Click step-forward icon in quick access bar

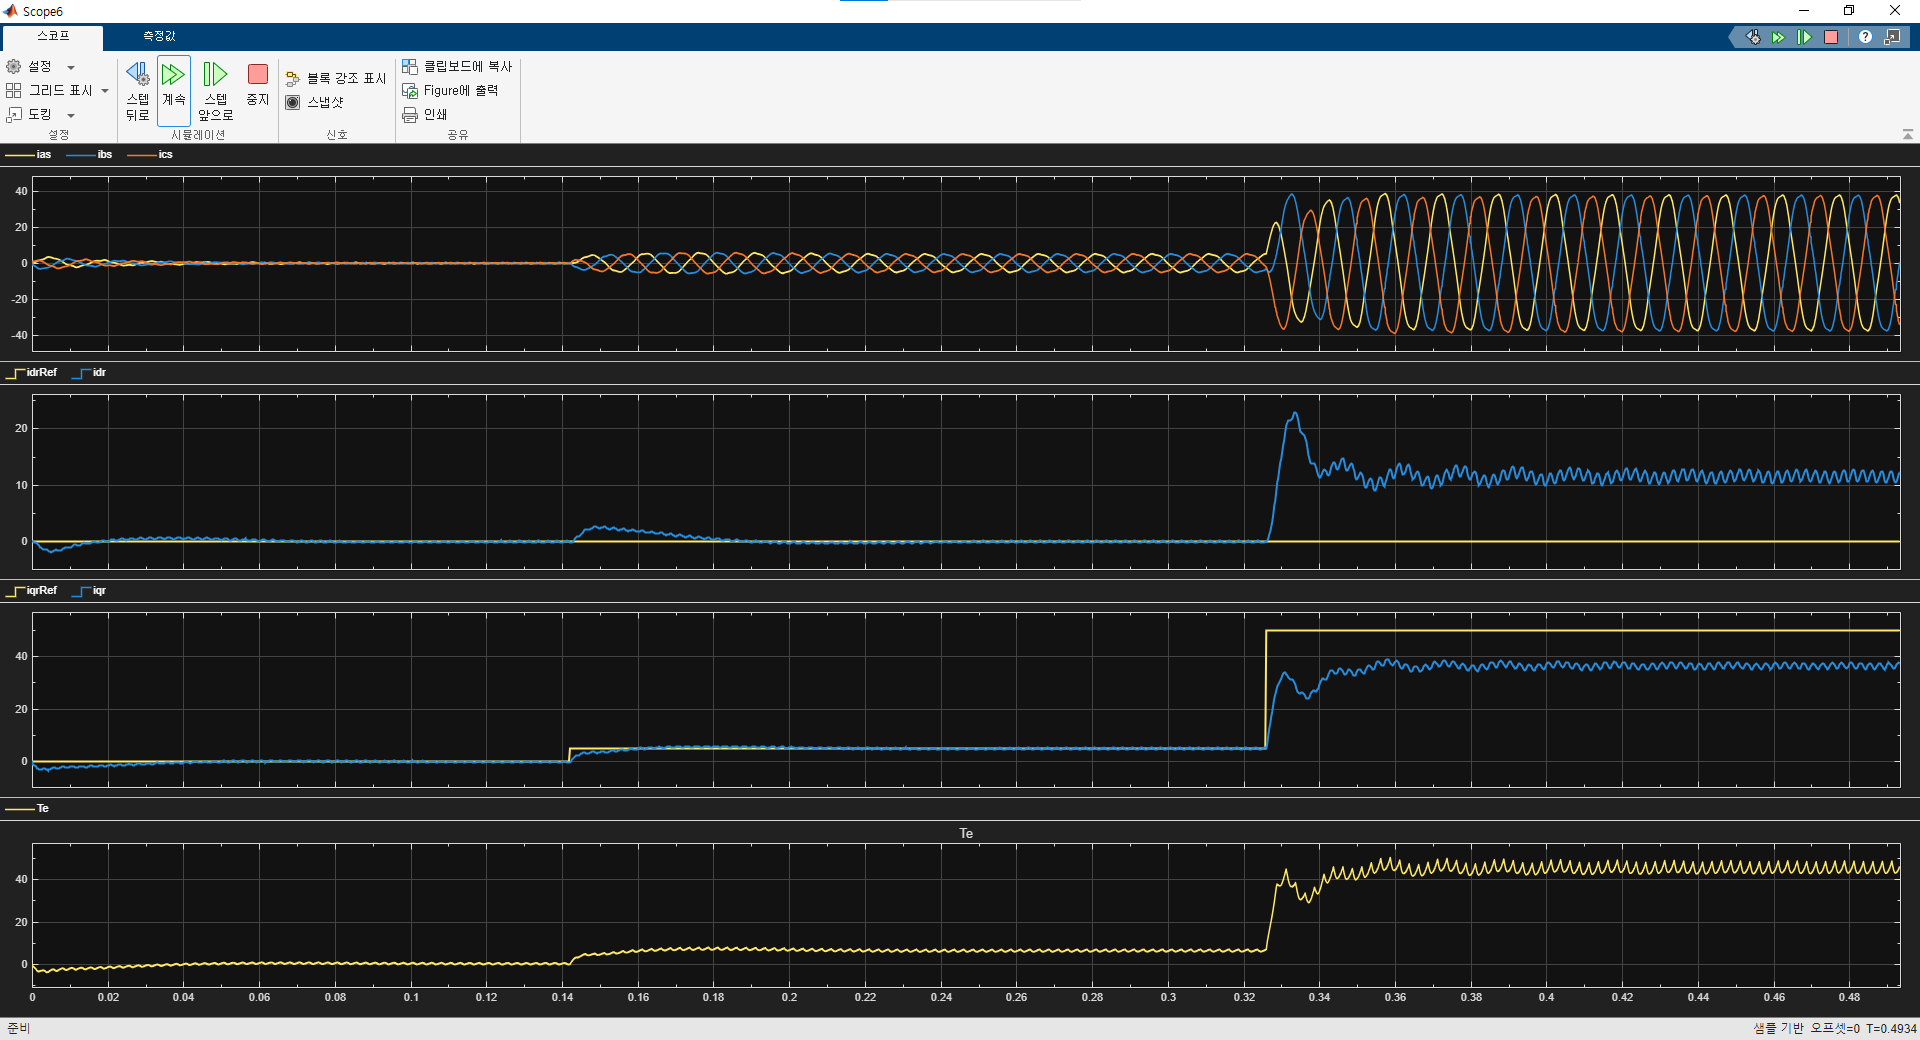click(x=1804, y=37)
